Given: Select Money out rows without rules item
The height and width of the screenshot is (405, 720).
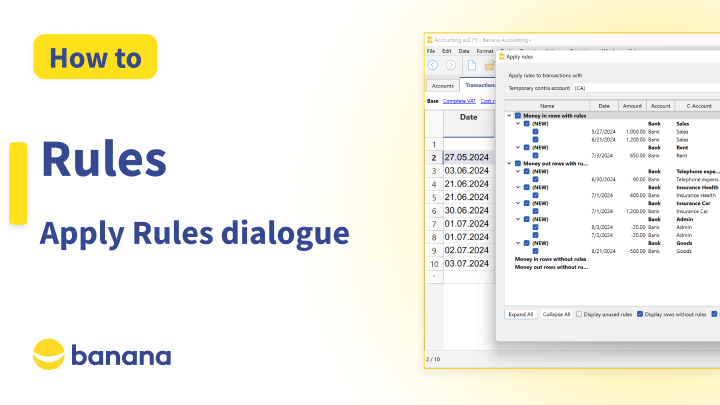Looking at the screenshot, I should tap(551, 267).
